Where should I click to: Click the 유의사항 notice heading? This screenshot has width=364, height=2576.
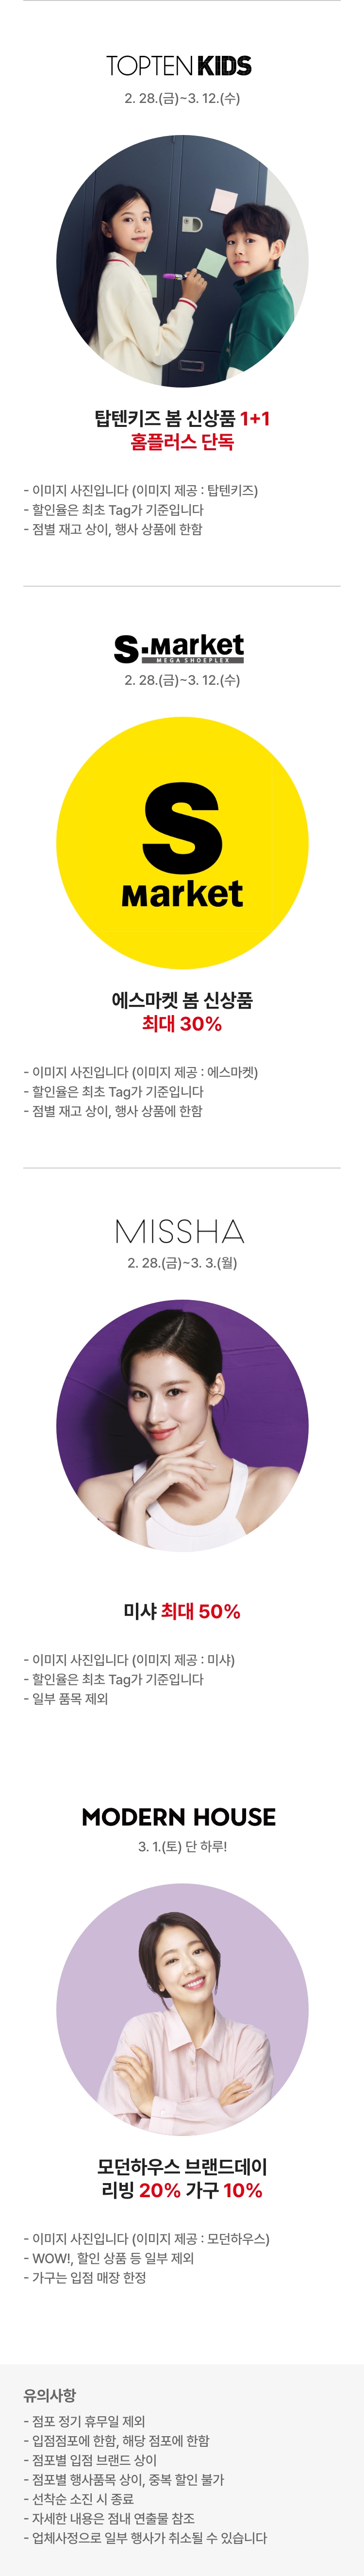(50, 2396)
